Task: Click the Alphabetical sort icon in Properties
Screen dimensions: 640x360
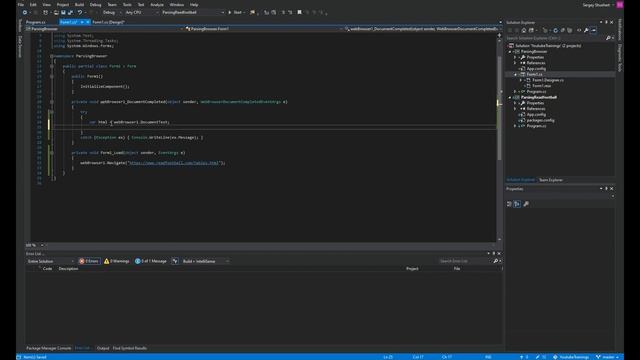Action: [x=517, y=204]
